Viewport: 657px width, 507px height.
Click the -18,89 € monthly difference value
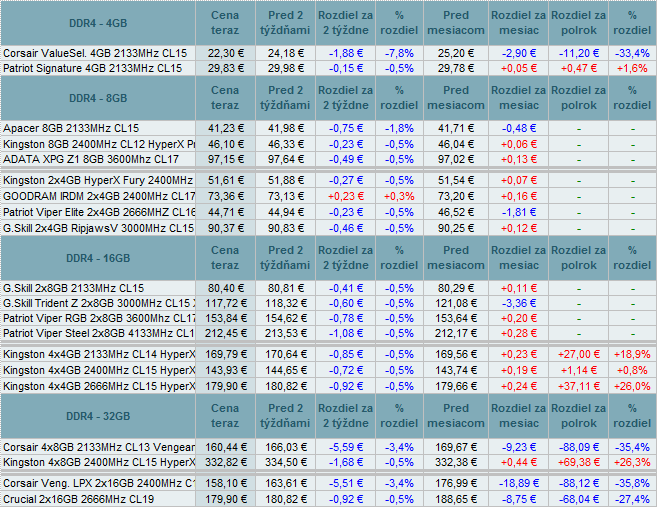519,484
